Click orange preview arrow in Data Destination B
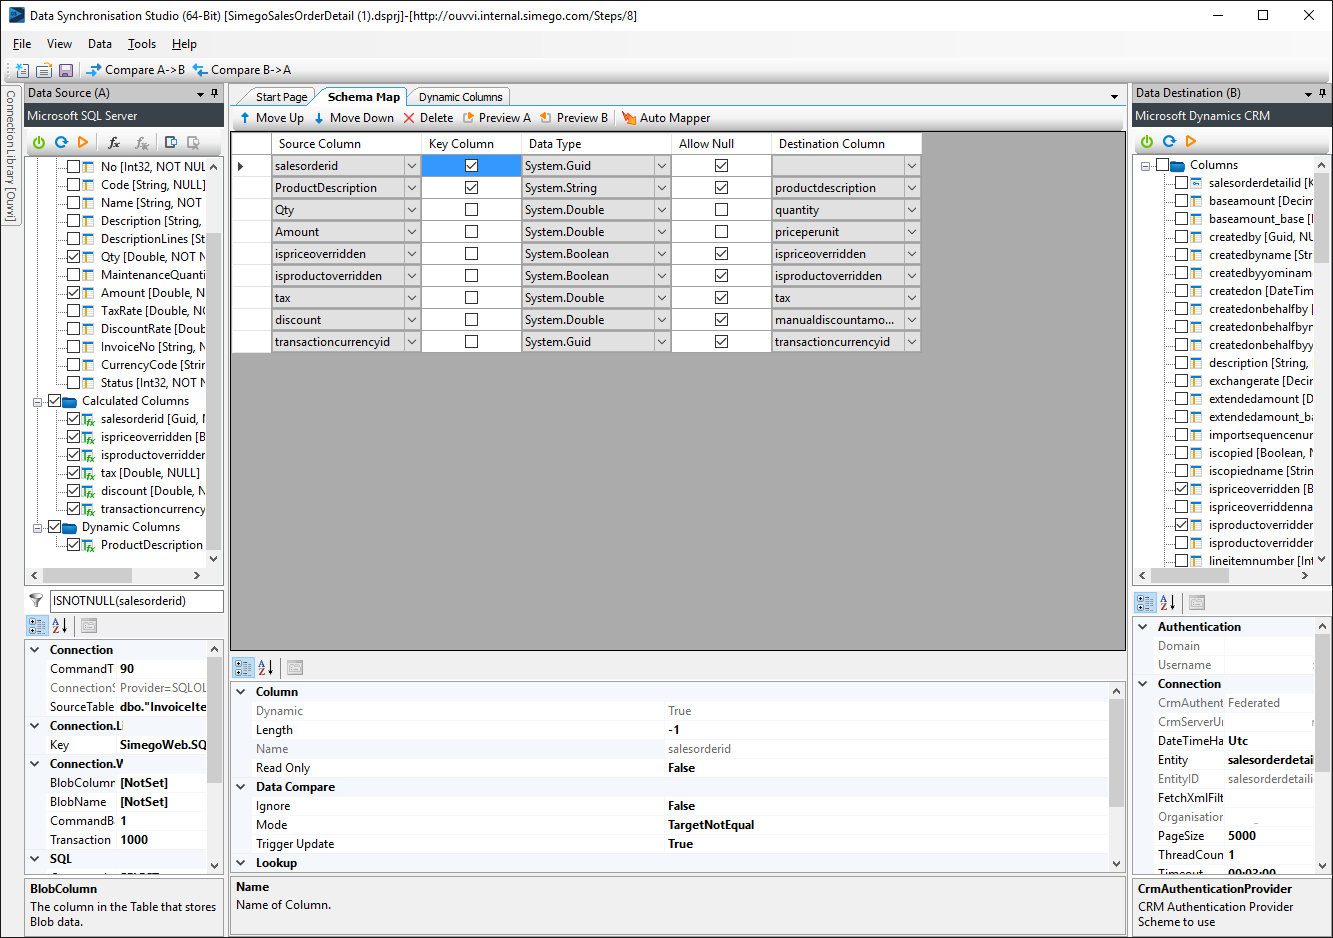 pos(1191,142)
